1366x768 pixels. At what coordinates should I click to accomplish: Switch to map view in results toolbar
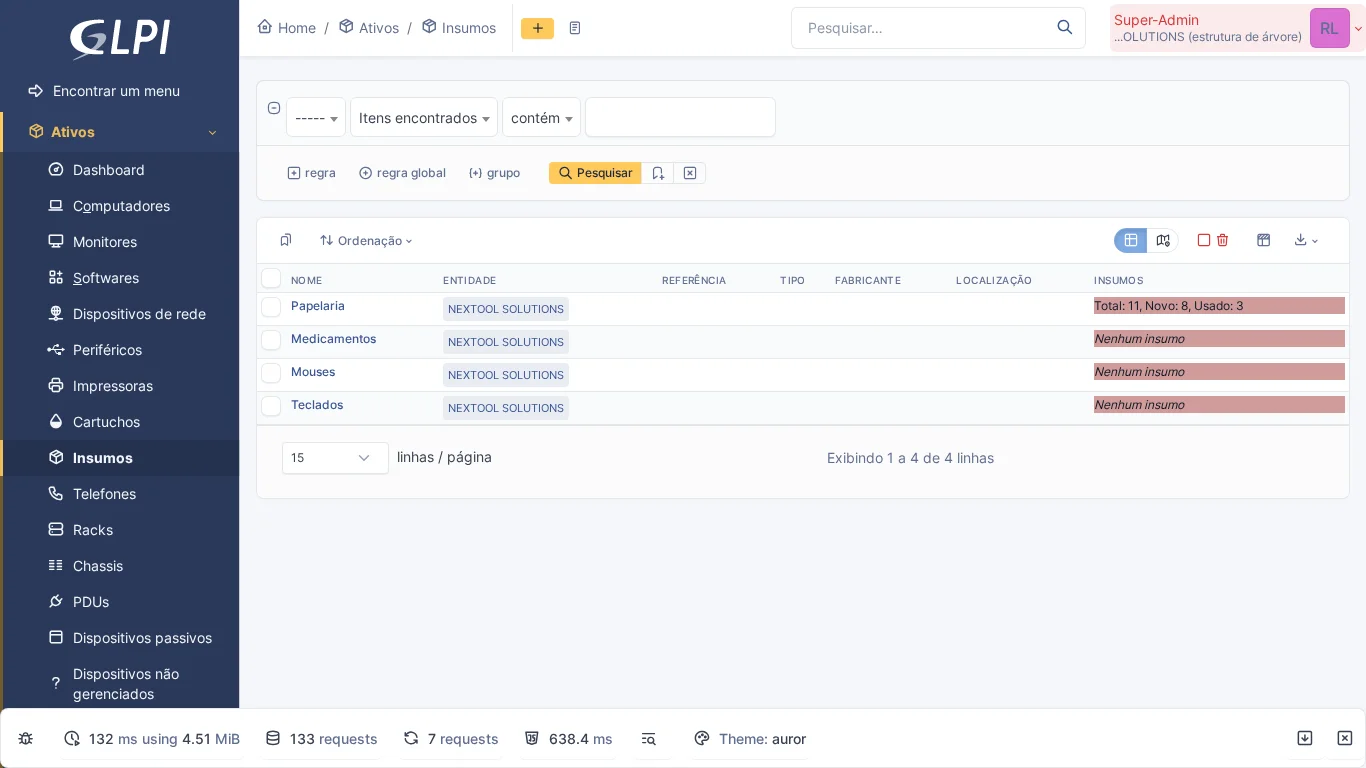(x=1163, y=241)
